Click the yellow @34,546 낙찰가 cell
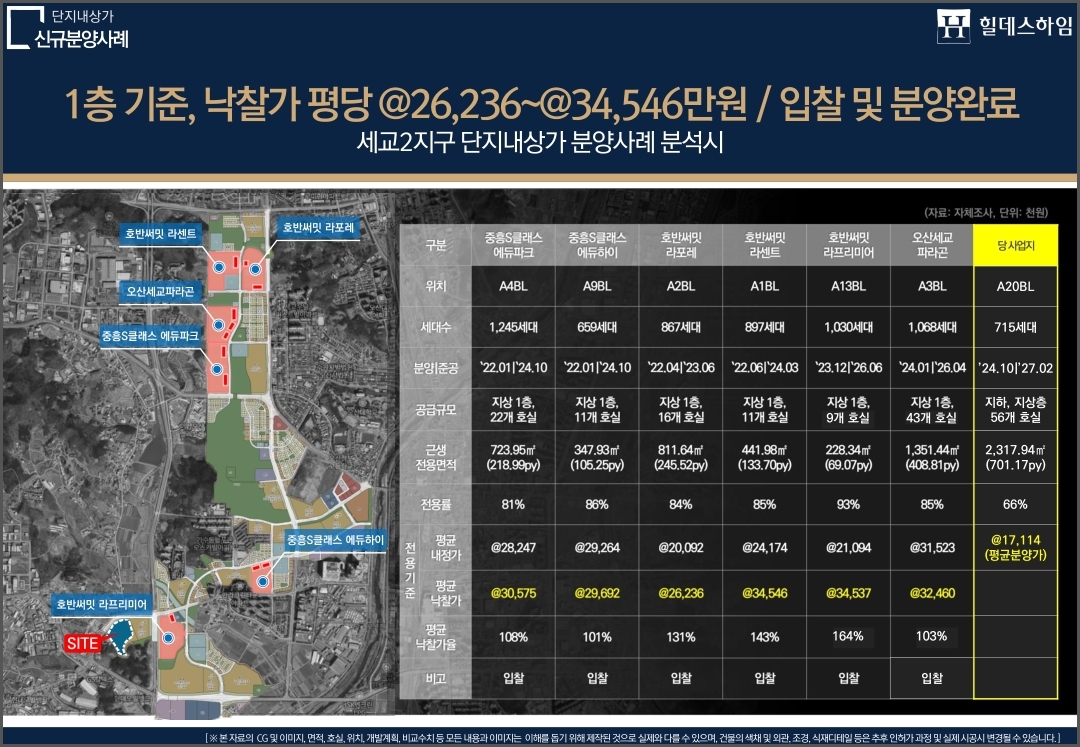This screenshot has height=747, width=1080. (x=765, y=593)
